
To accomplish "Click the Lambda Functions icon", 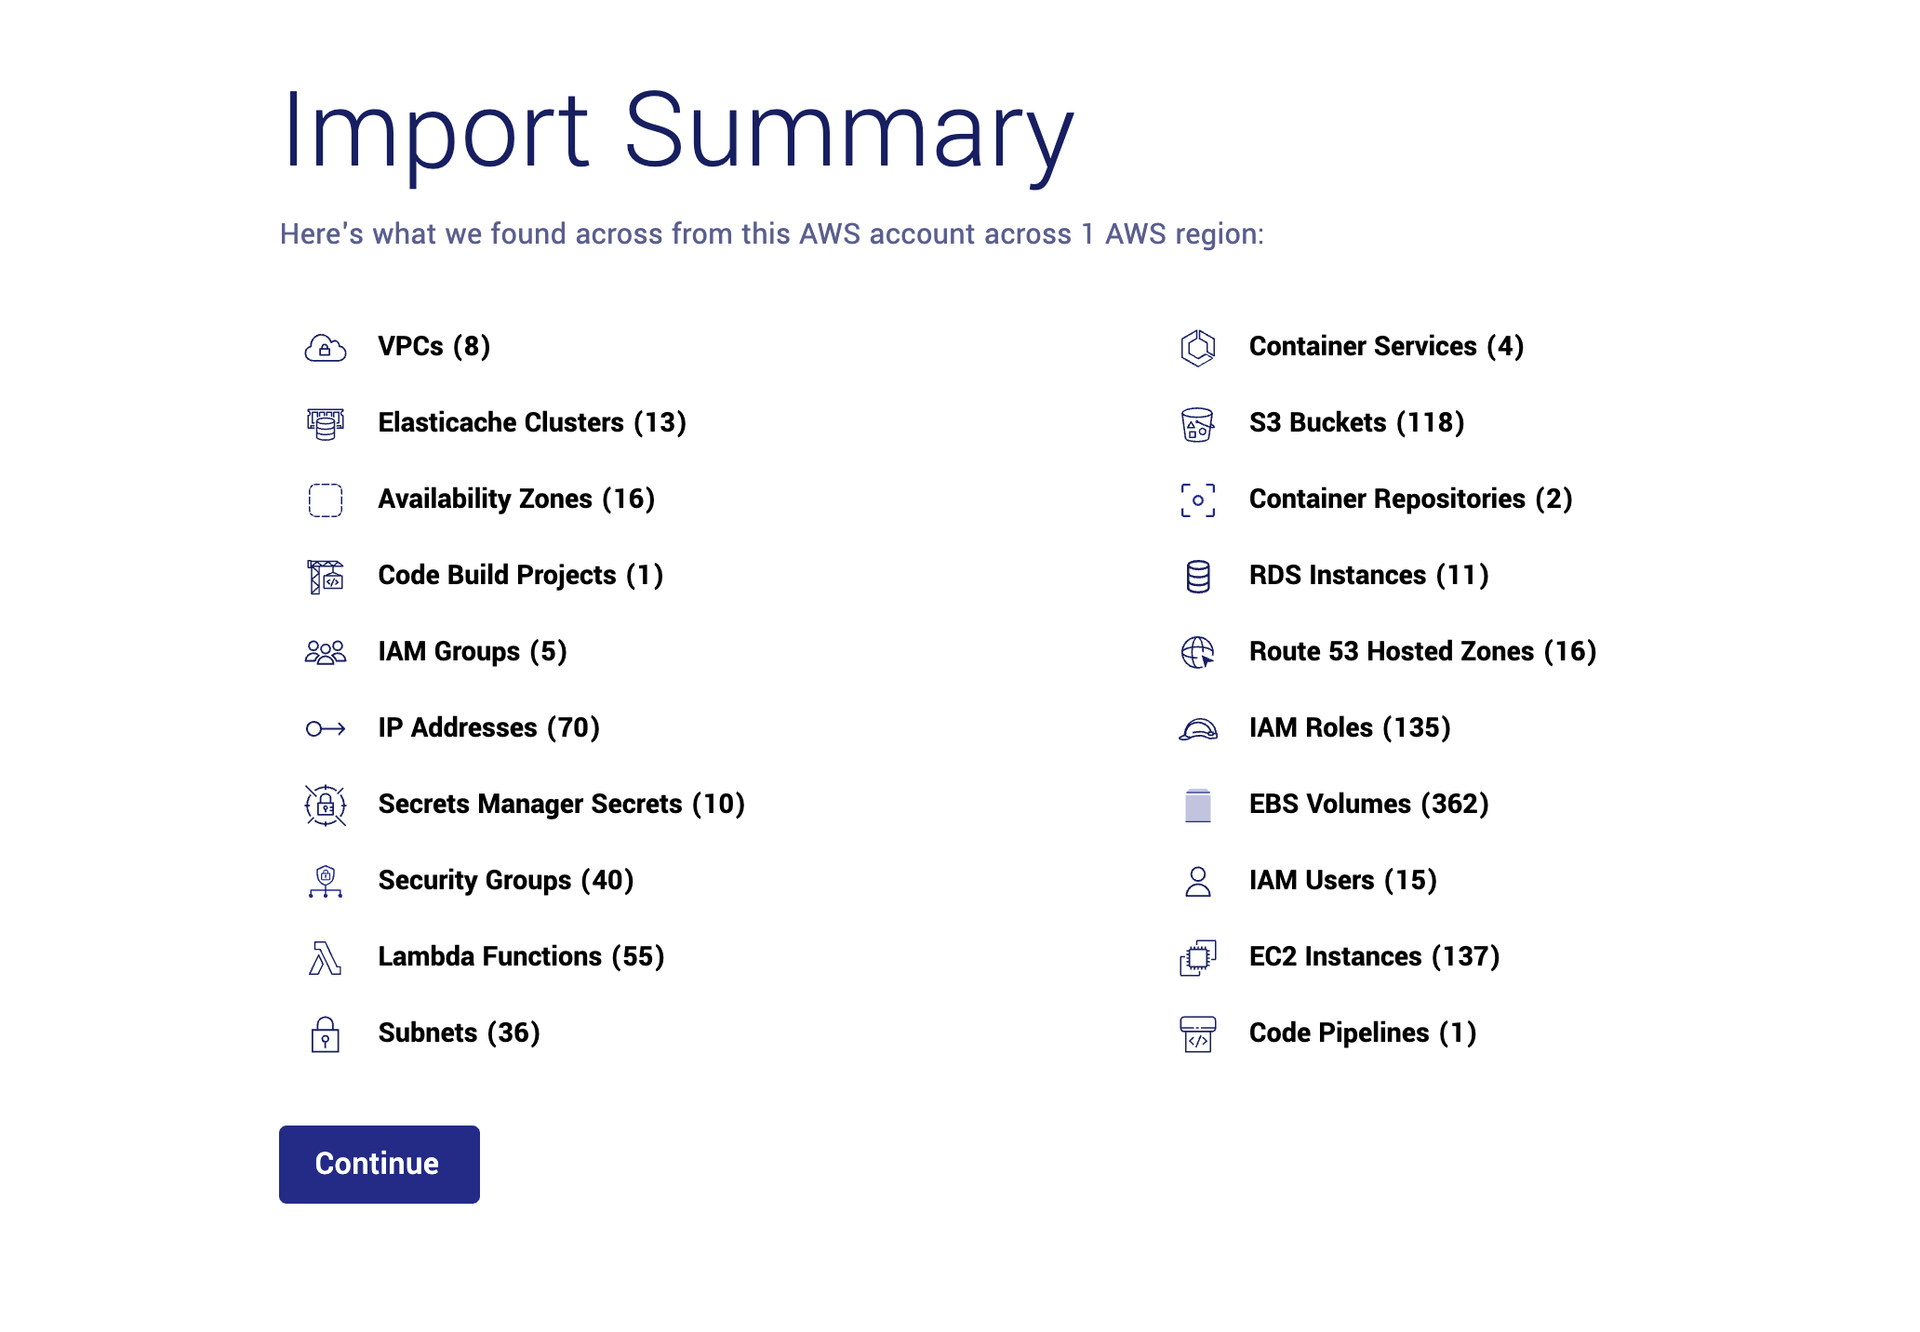I will 325,958.
